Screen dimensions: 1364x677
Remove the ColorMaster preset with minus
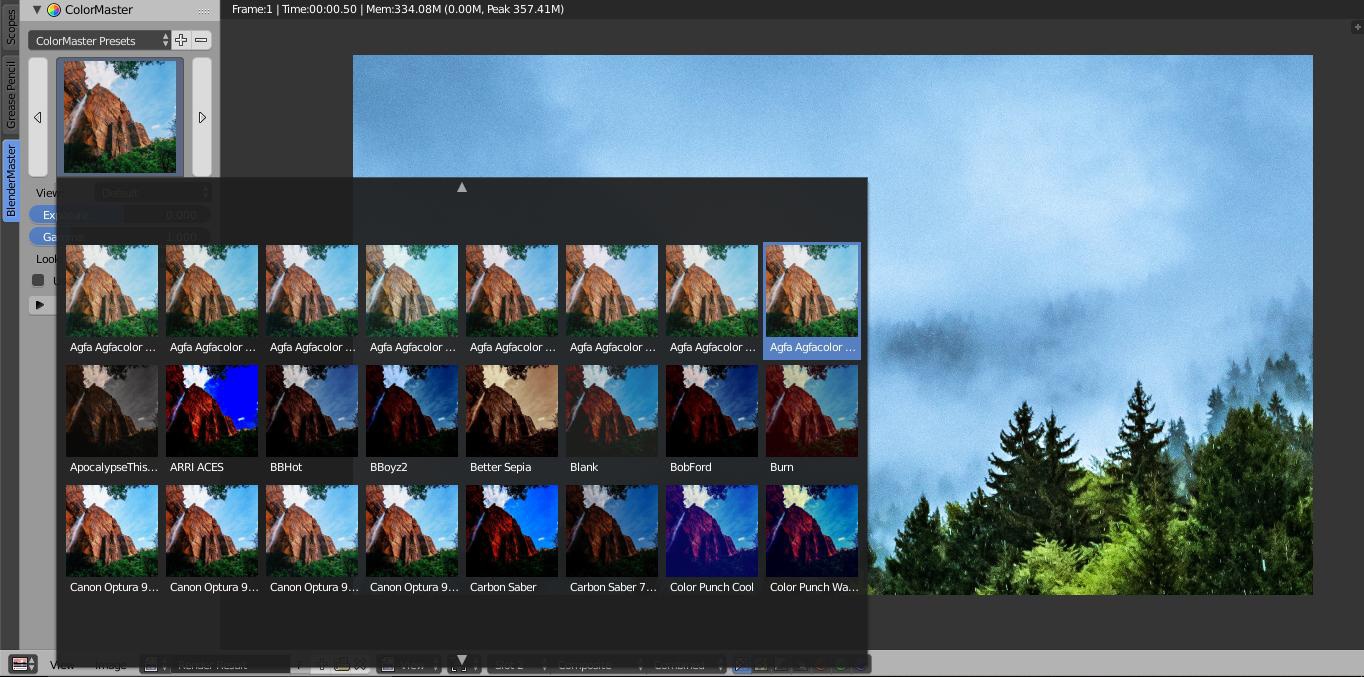[x=201, y=40]
